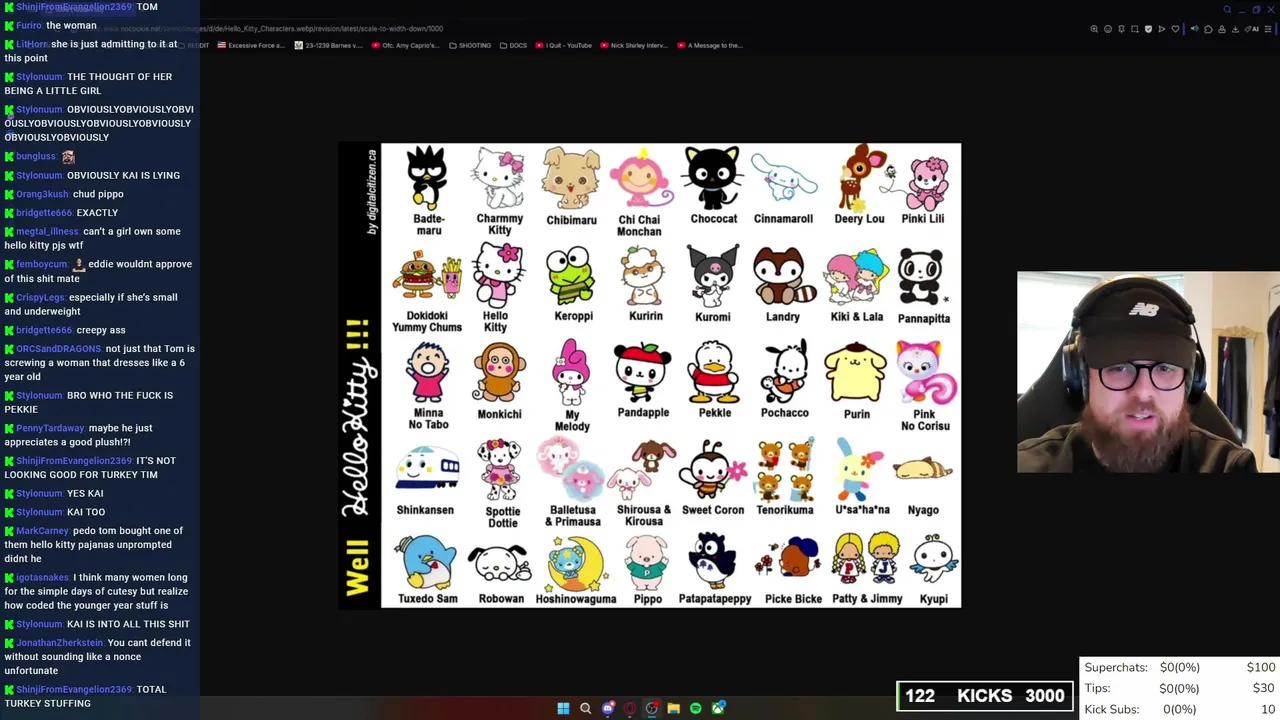Click the blue speaker audio icon in toolbar
Image resolution: width=1280 pixels, height=720 pixels.
click(x=1195, y=29)
